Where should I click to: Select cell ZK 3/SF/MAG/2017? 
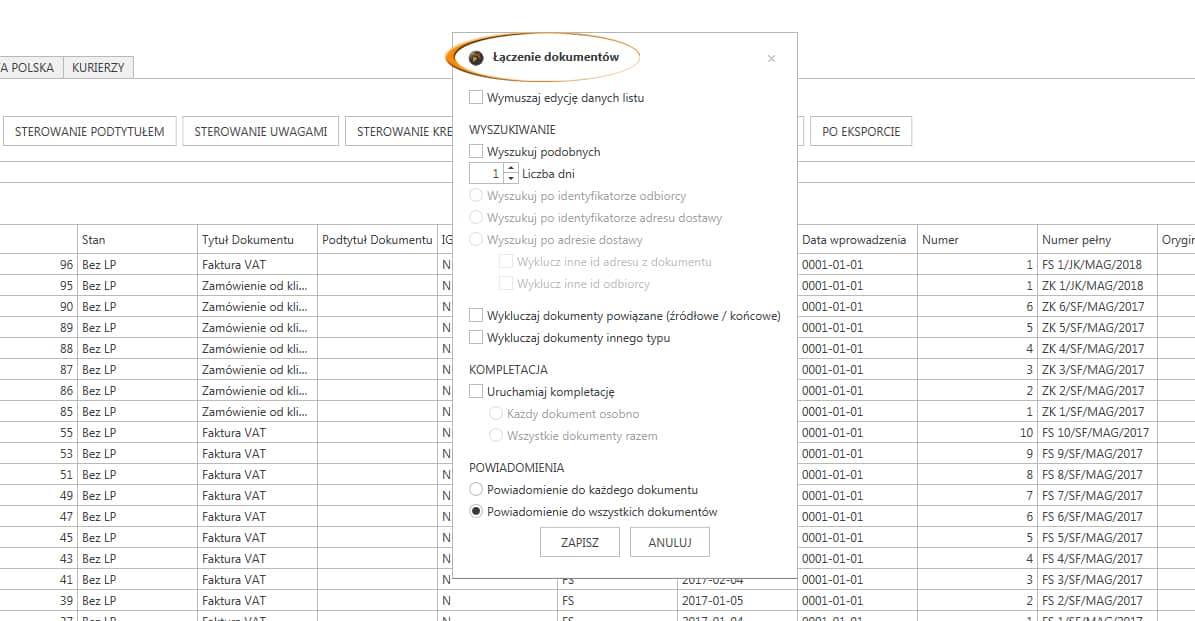pyautogui.click(x=1097, y=370)
